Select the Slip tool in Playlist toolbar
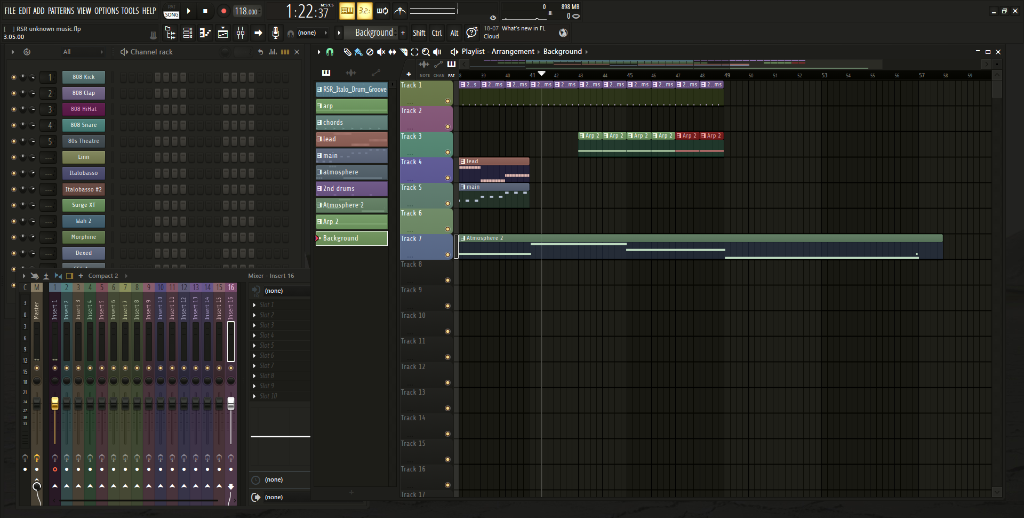Viewport: 1024px width, 518px height. (392, 52)
